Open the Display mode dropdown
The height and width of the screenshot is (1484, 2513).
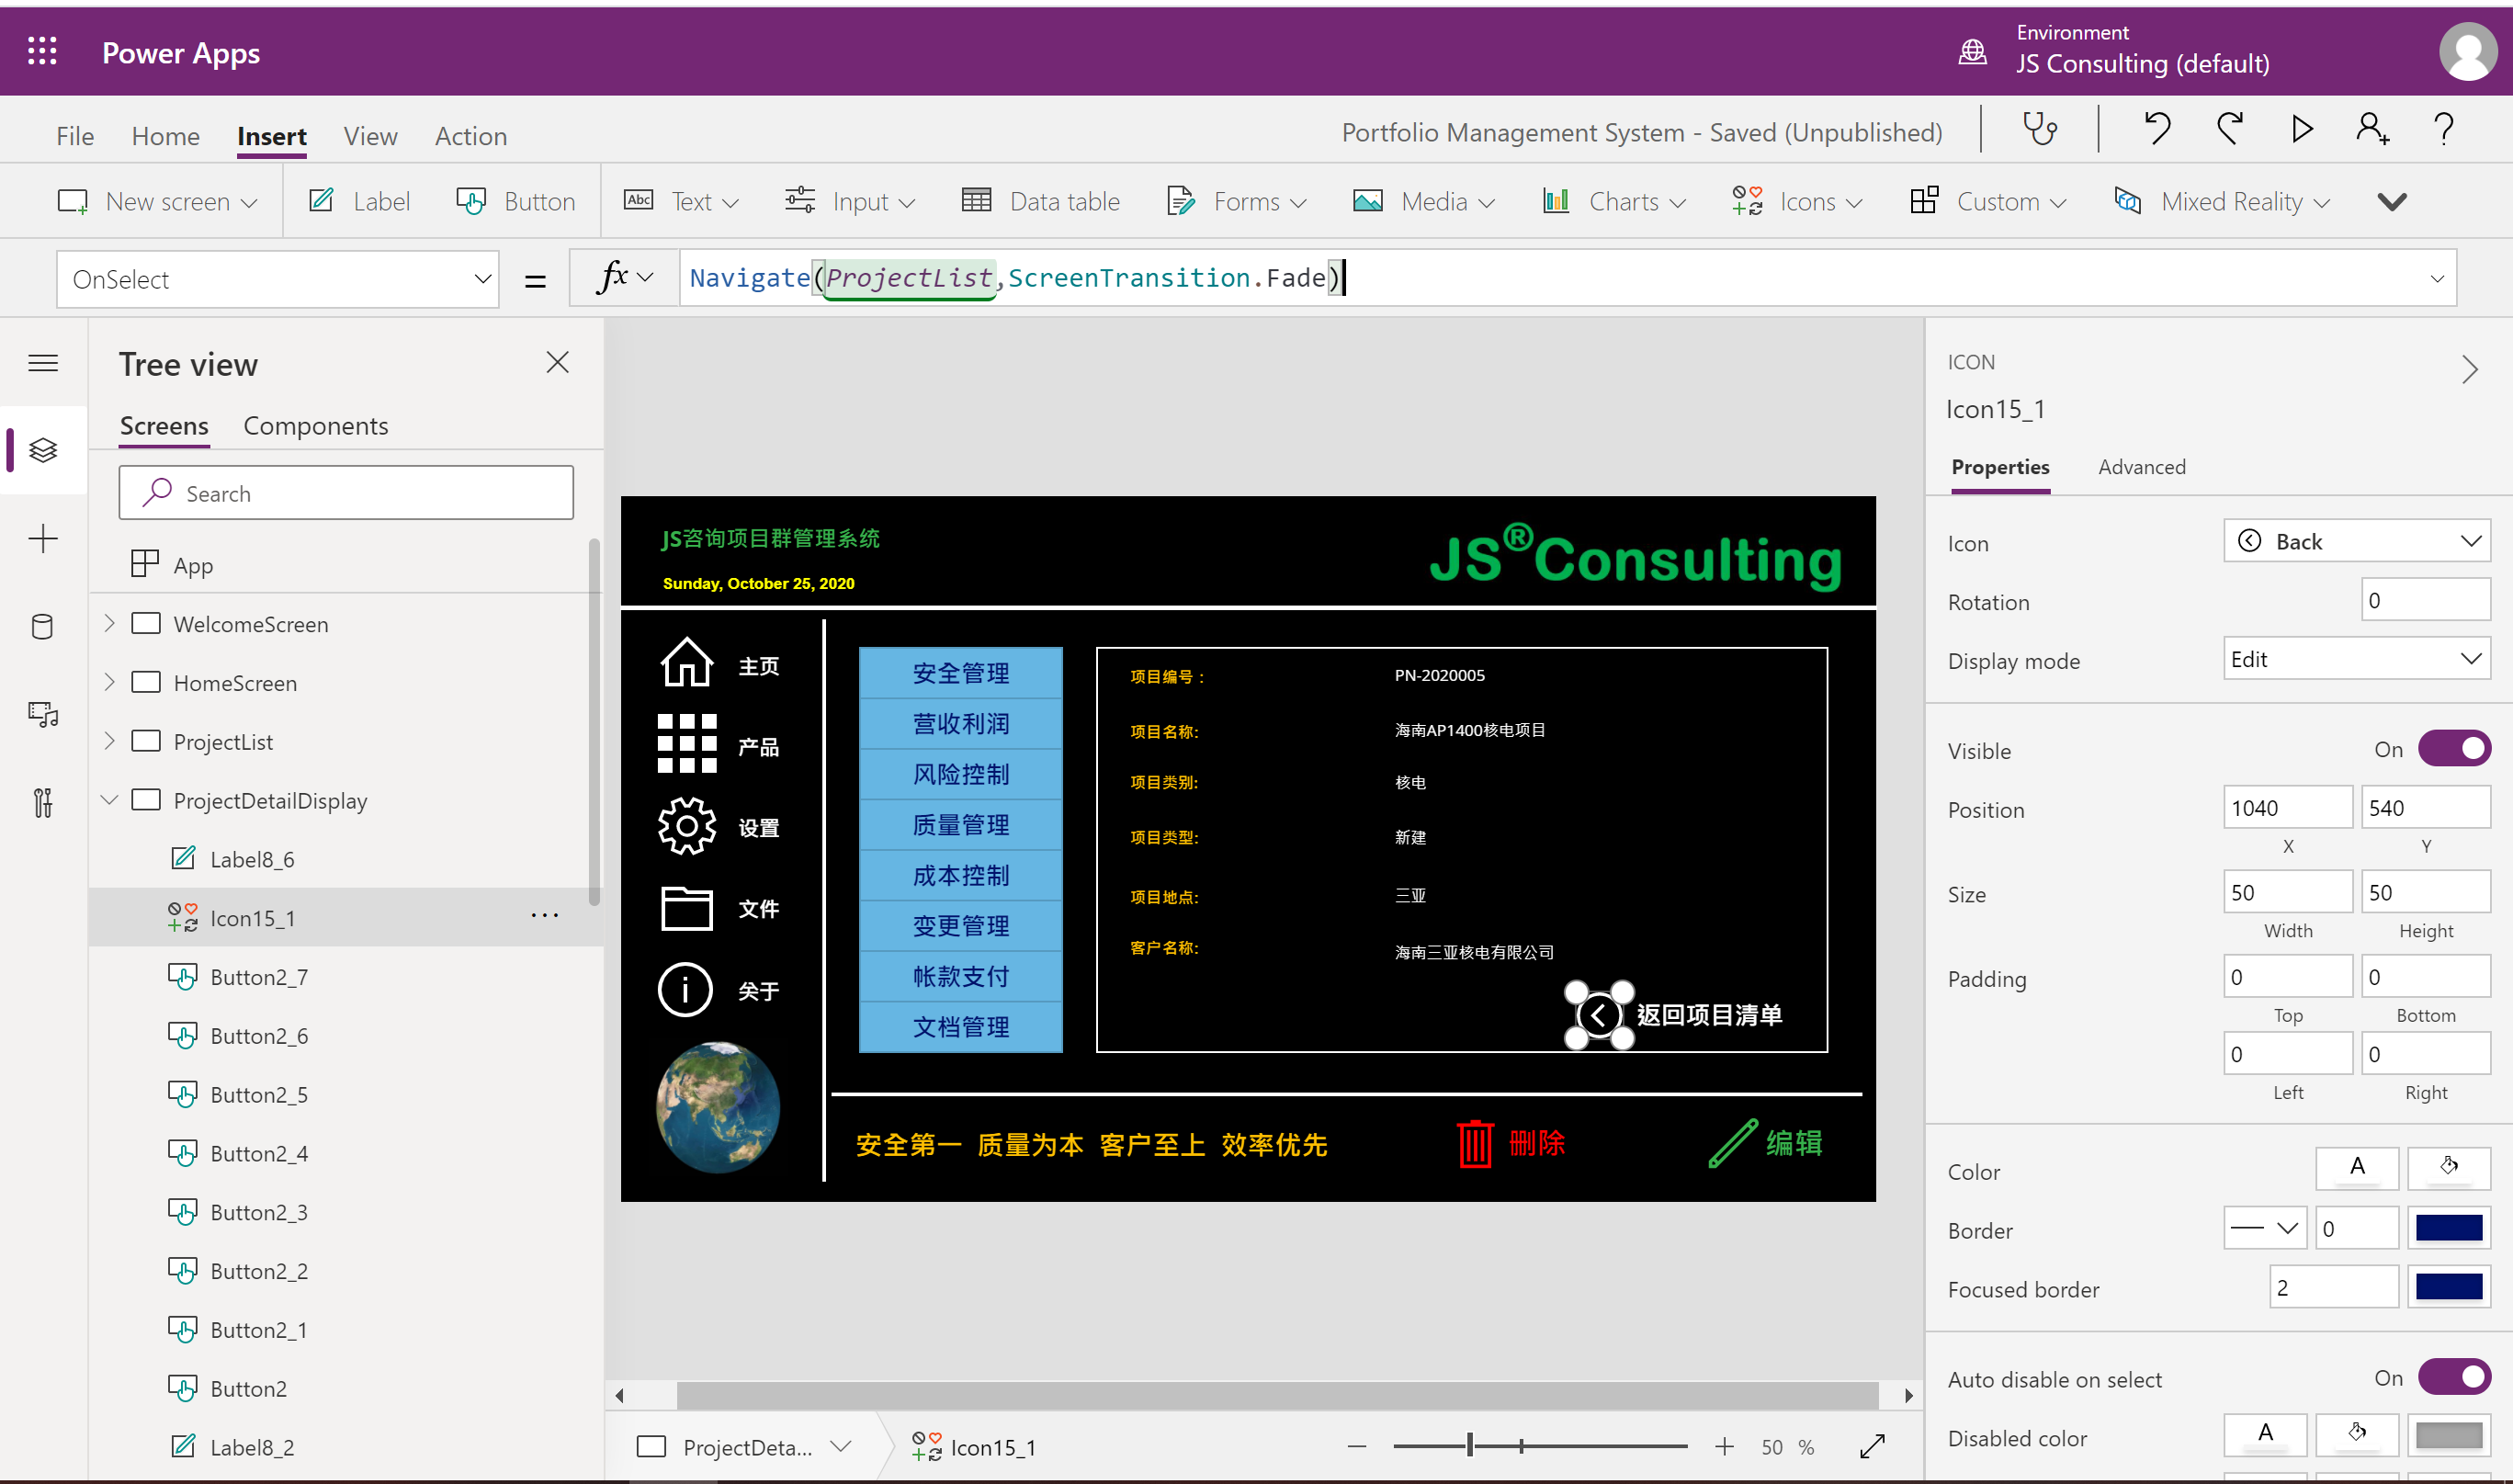[x=2356, y=659]
